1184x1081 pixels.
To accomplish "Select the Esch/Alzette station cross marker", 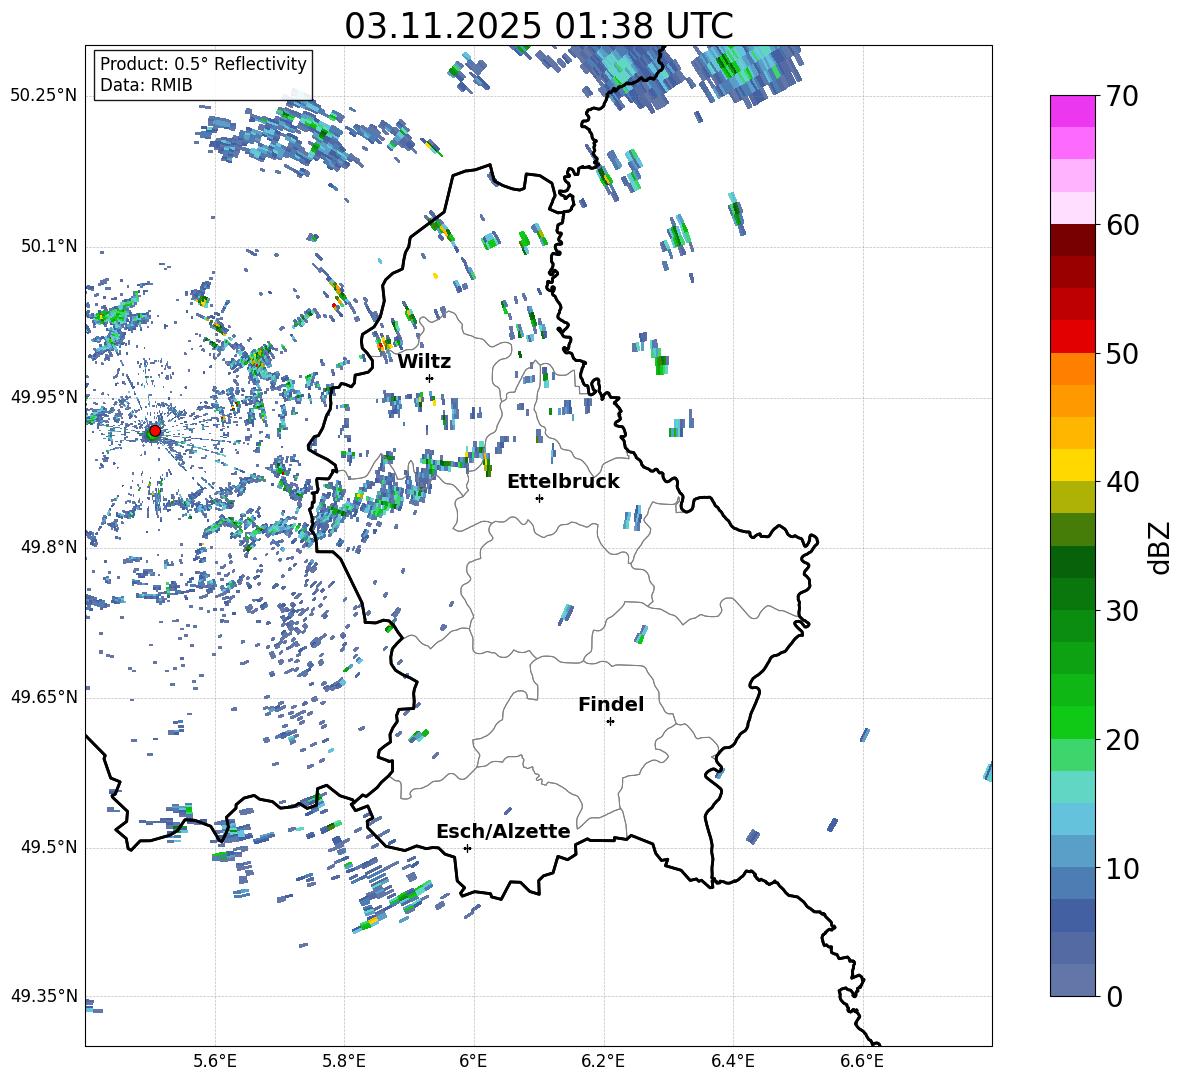I will tap(467, 848).
